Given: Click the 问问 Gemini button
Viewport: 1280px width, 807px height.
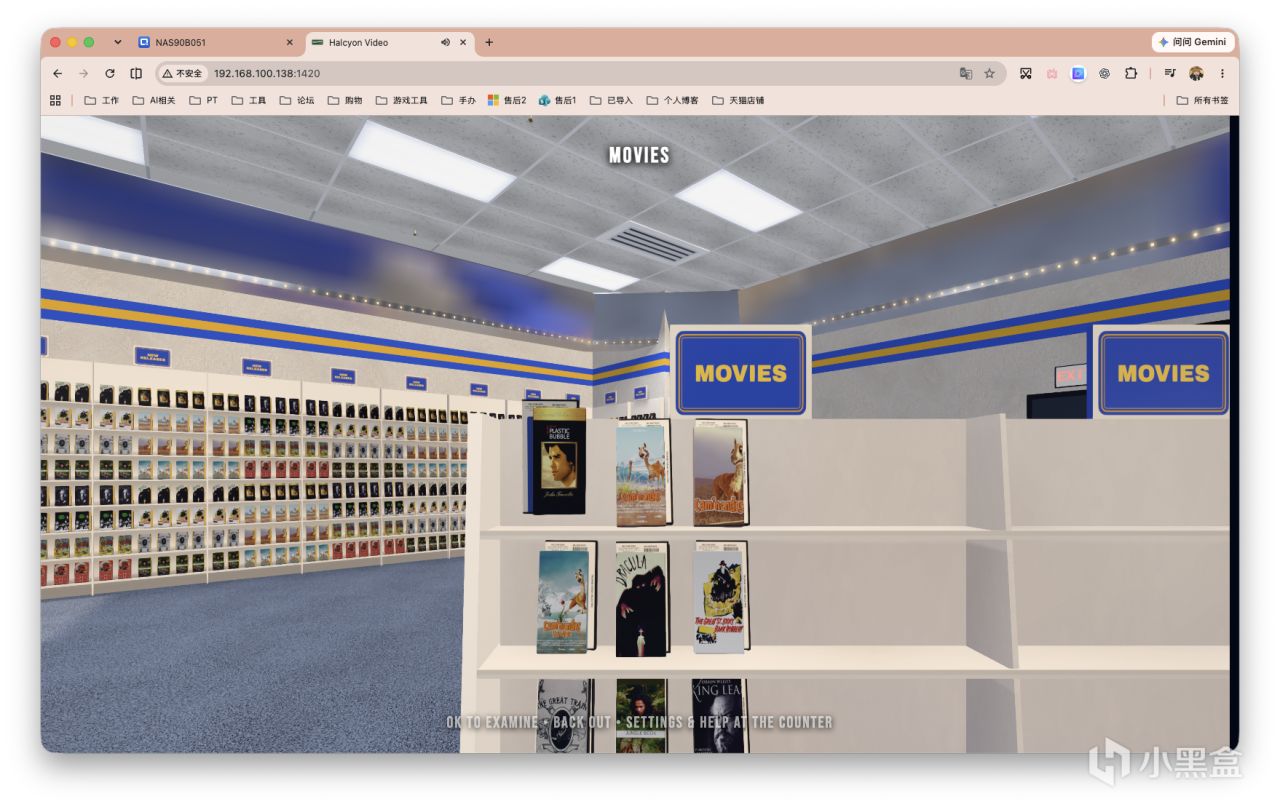Looking at the screenshot, I should pos(1193,42).
